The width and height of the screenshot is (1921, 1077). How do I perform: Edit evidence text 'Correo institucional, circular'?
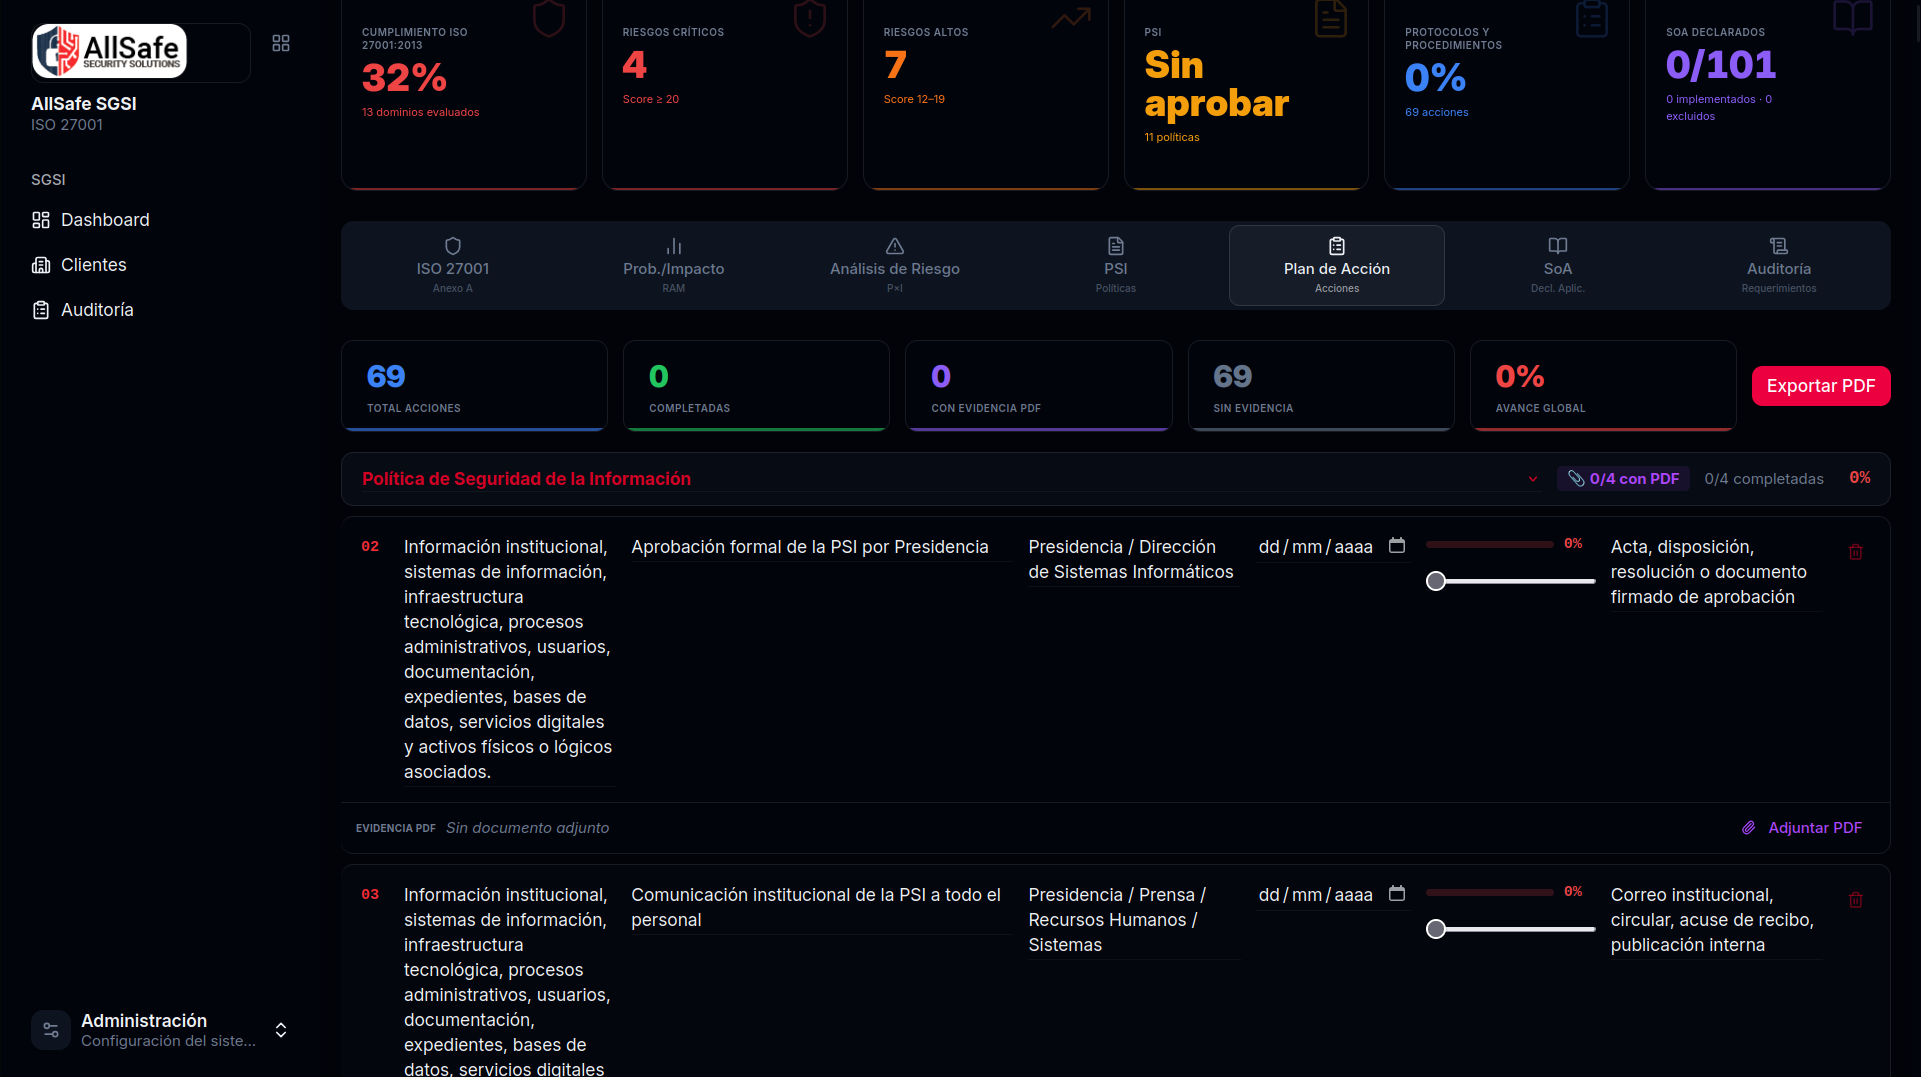pos(1716,920)
